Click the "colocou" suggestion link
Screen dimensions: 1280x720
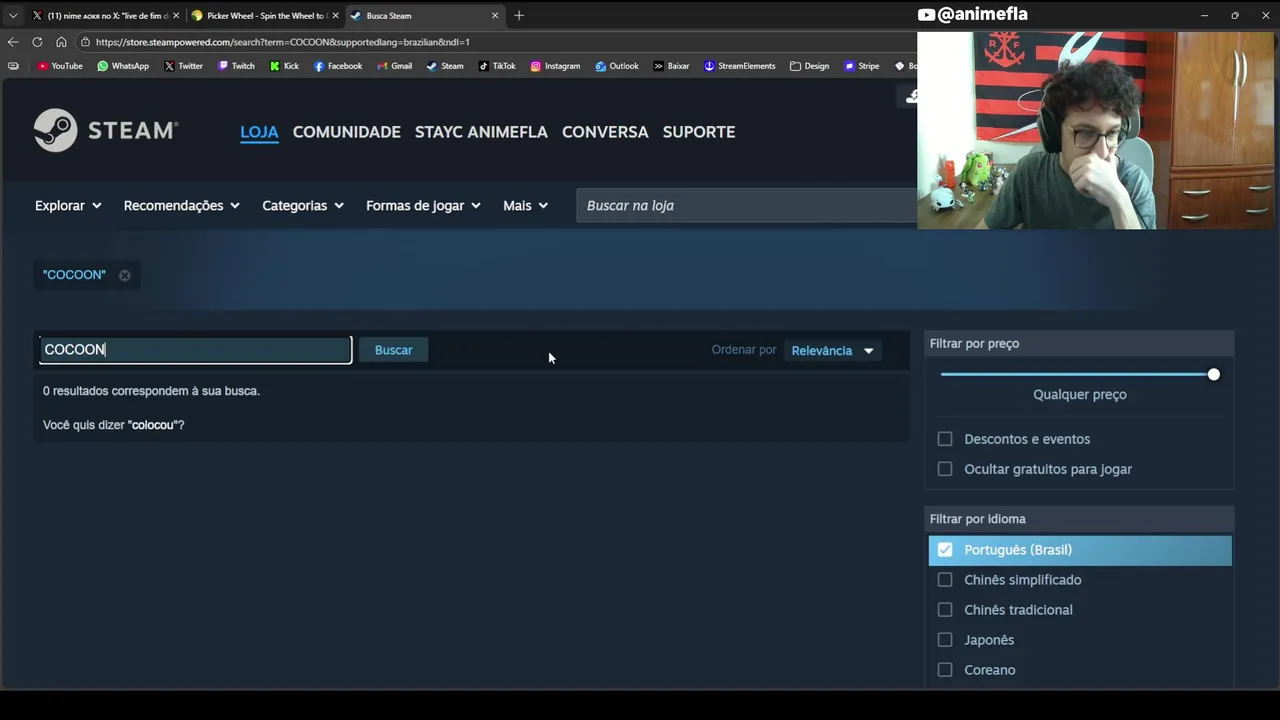point(153,425)
